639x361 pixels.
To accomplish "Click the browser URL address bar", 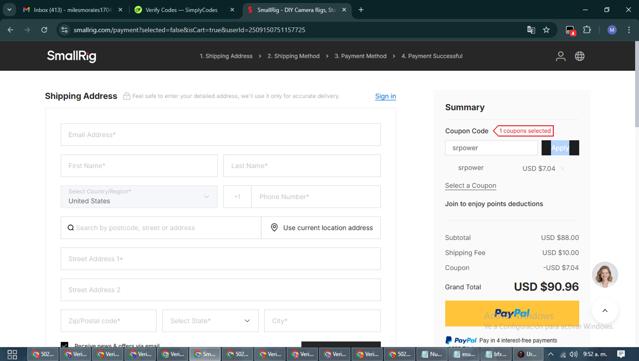I will coord(293,30).
